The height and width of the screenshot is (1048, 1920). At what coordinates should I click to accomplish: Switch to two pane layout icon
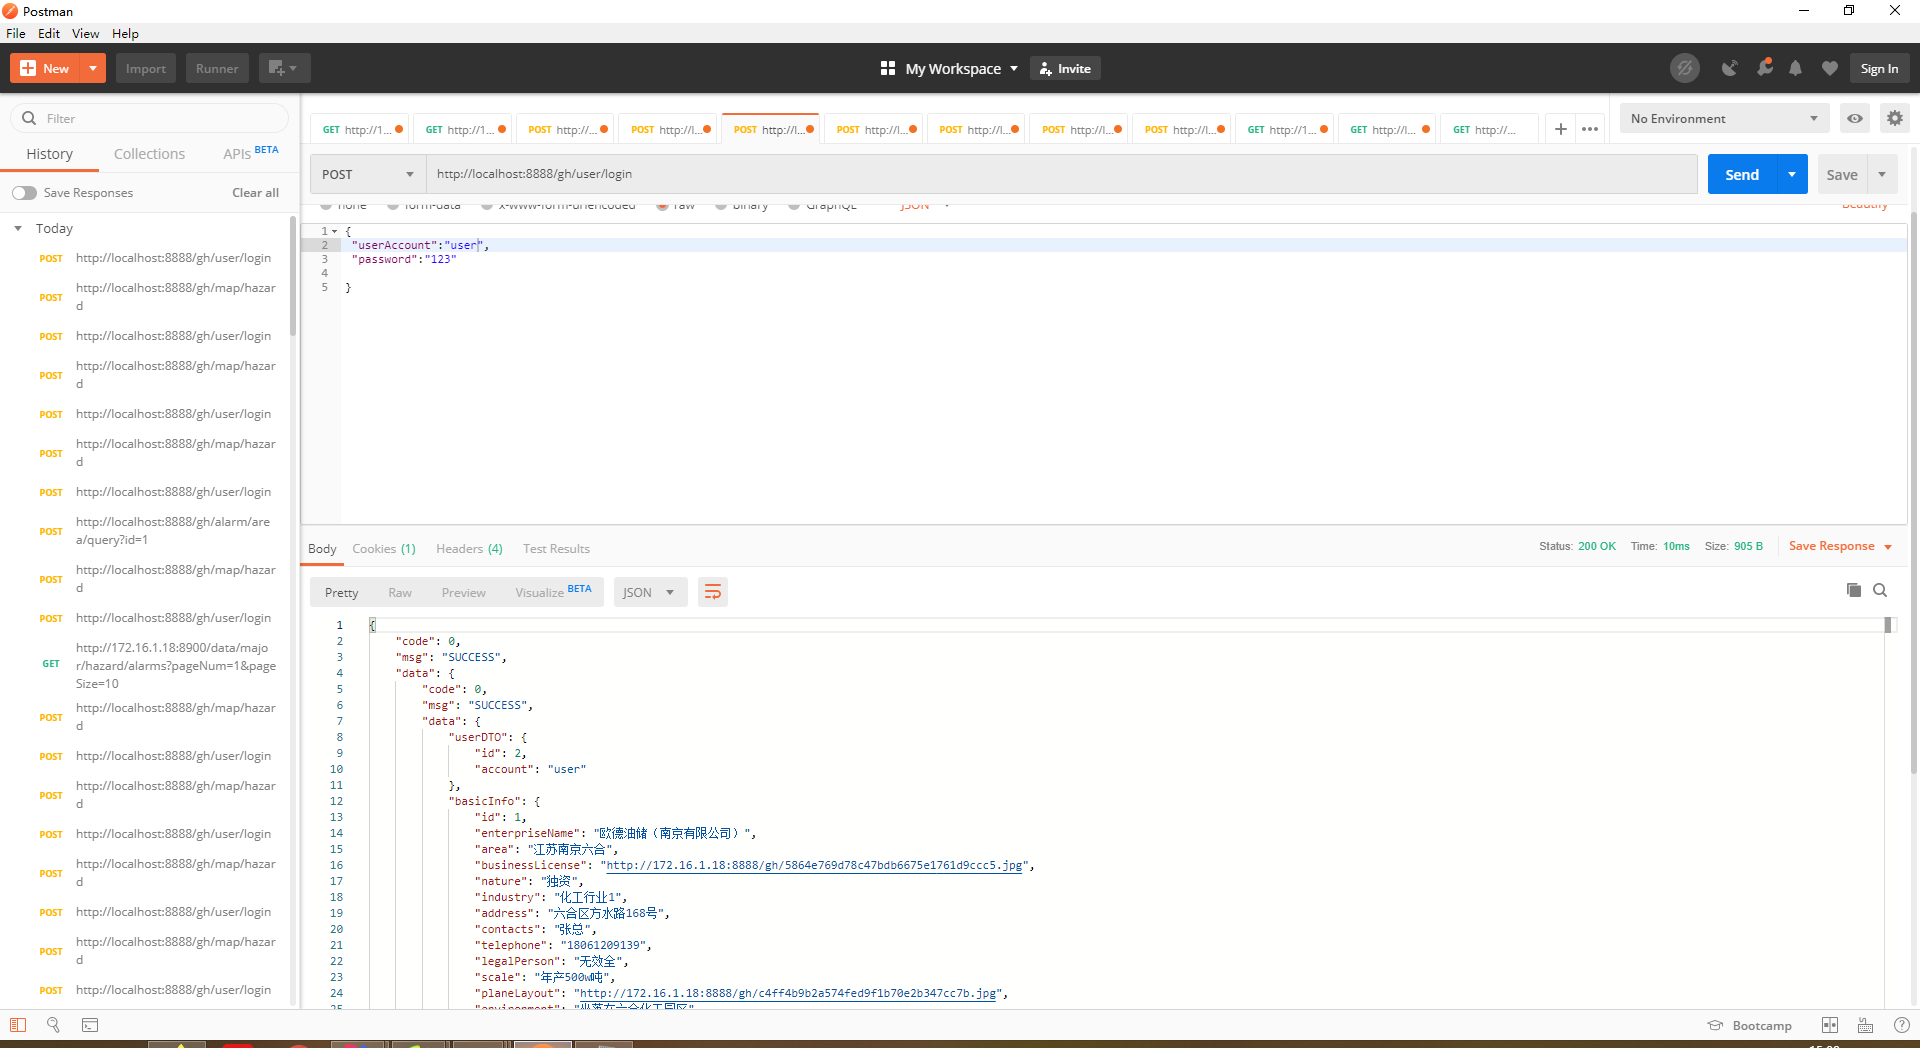click(x=1830, y=1025)
